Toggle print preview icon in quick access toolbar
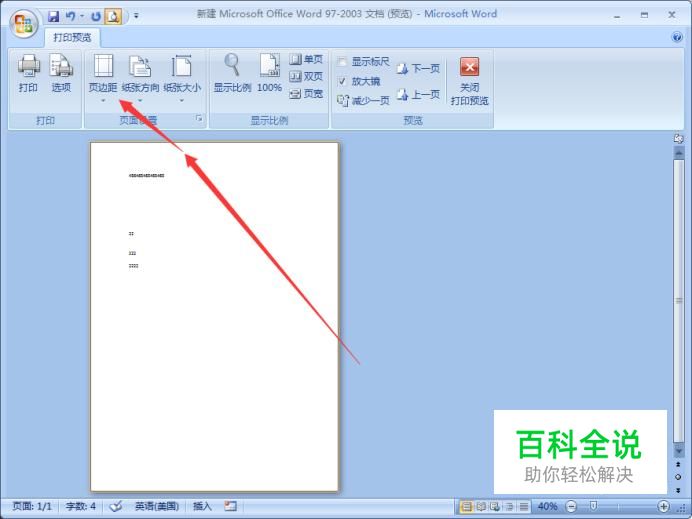692x519 pixels. pos(113,17)
